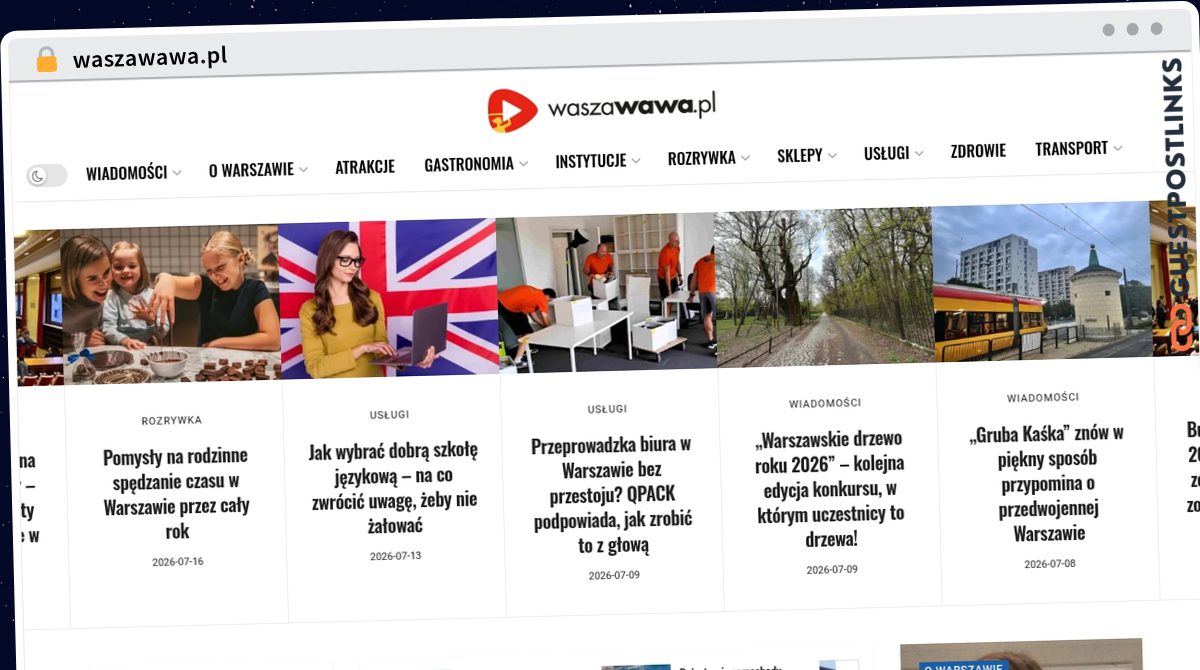Screen dimensions: 1200x670
Task: Click the padlock icon in address bar
Action: [x=47, y=60]
